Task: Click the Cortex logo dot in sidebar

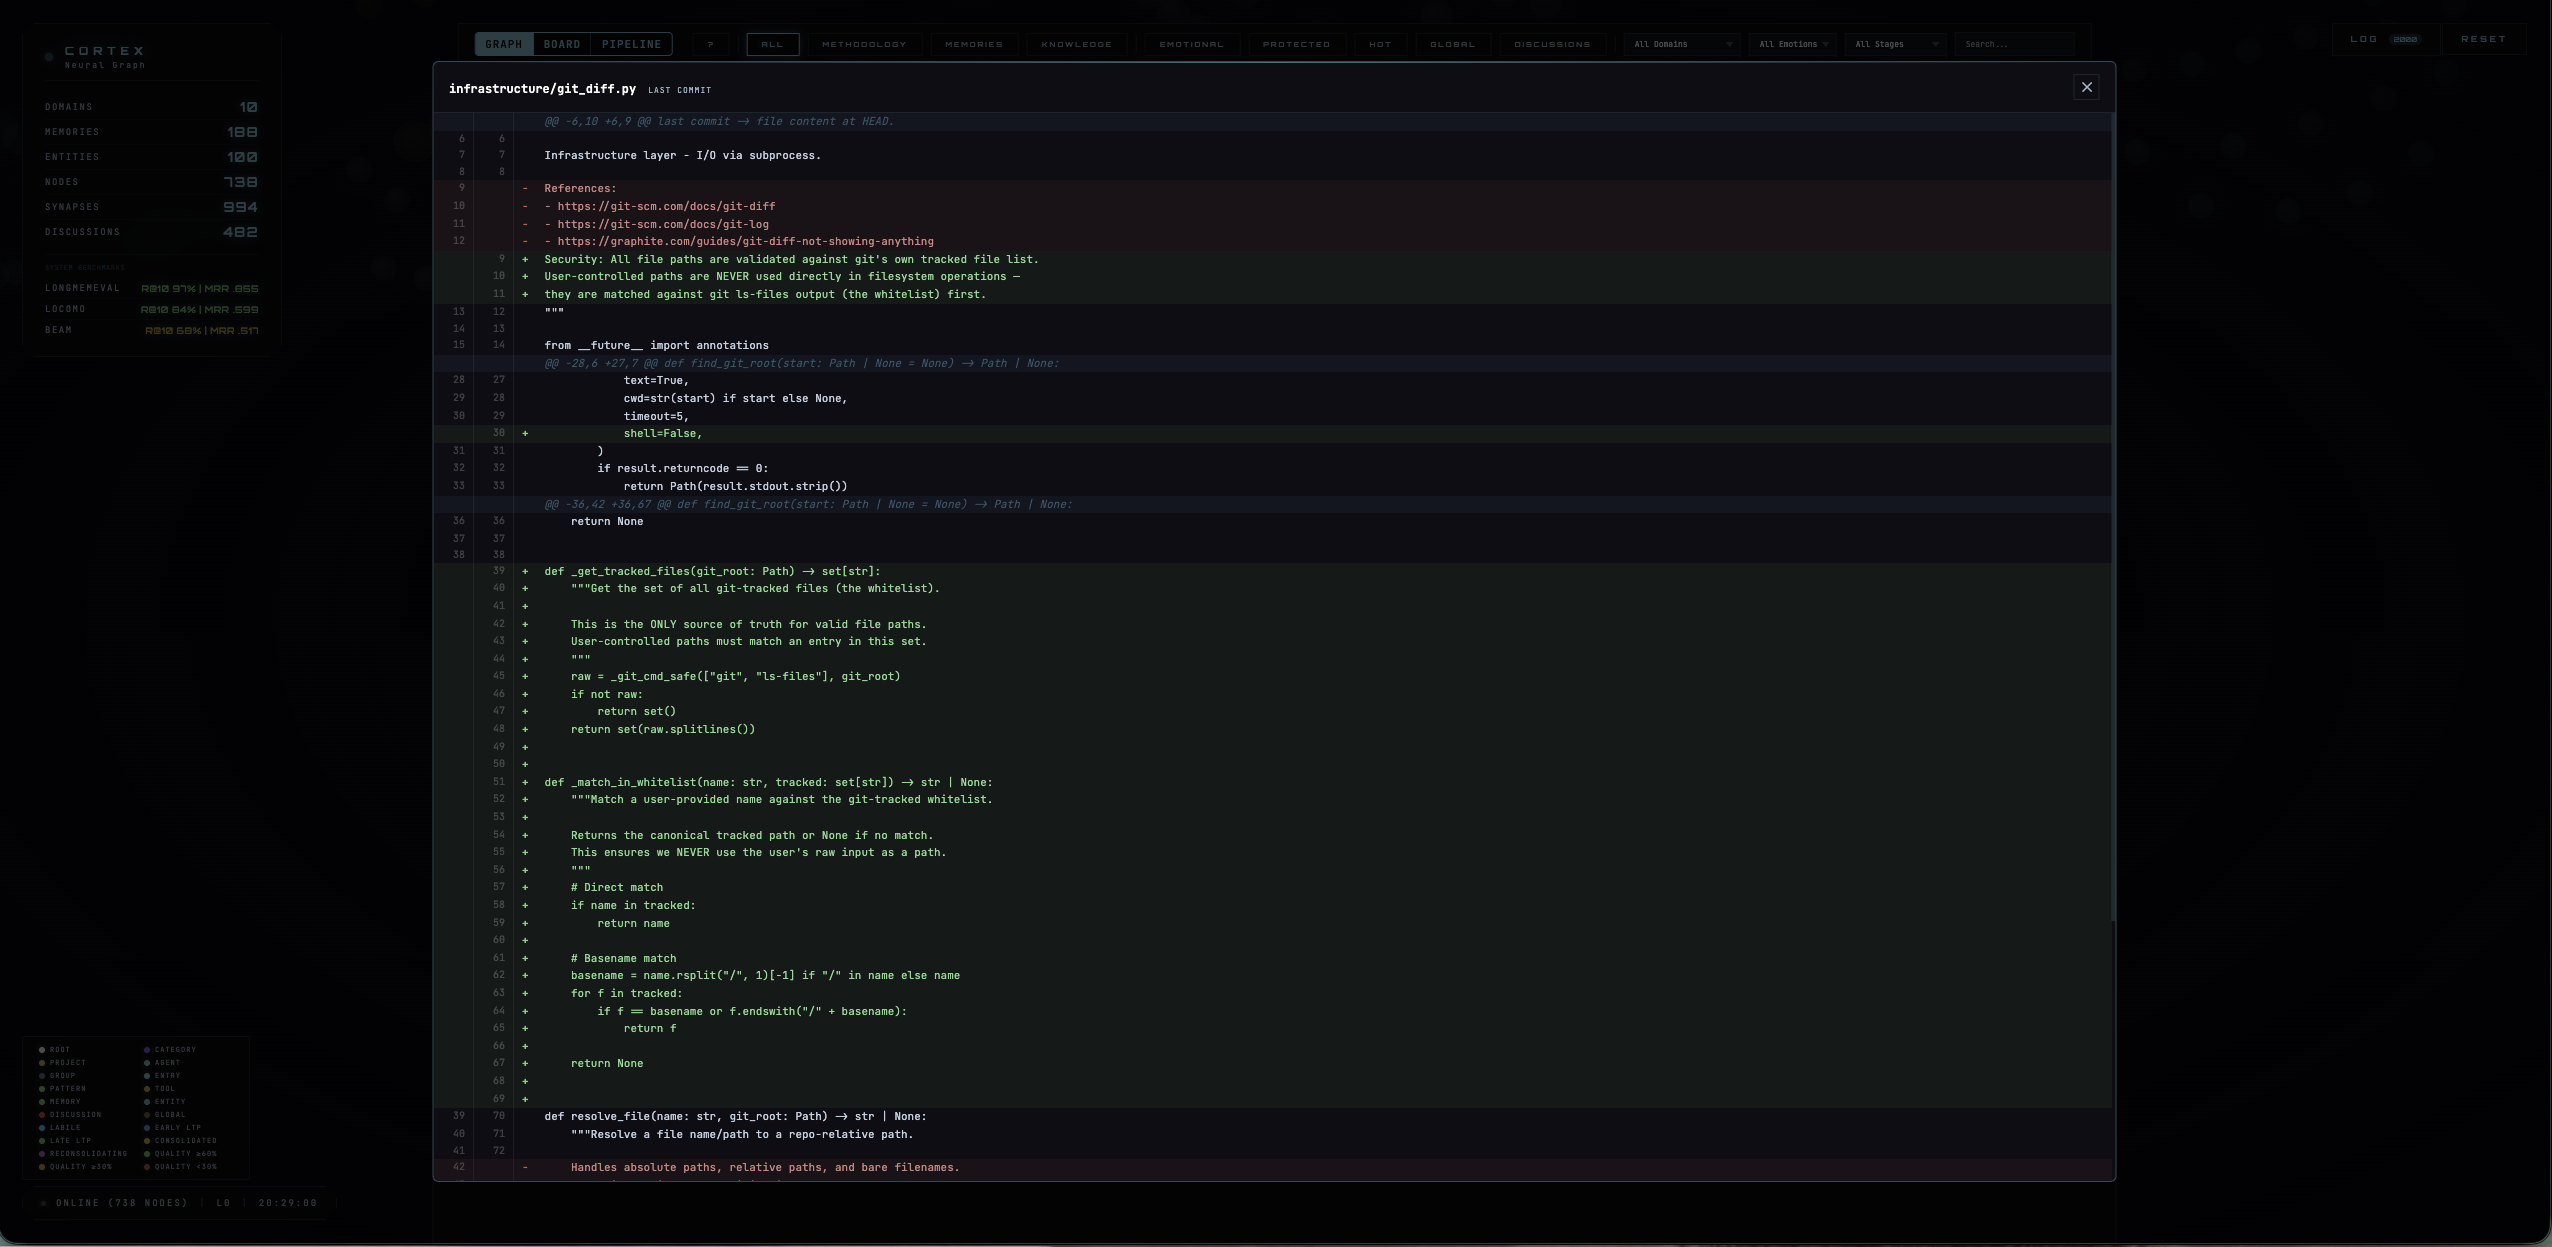Action: 49,57
